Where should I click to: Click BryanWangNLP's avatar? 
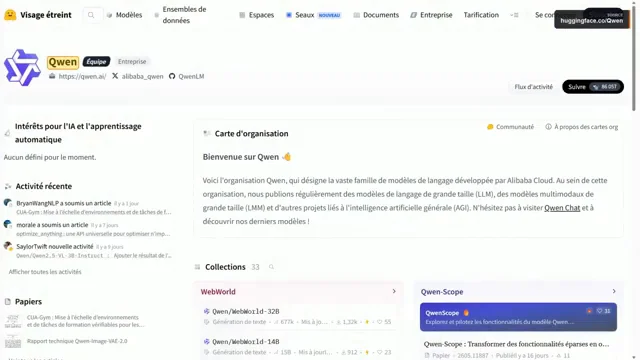[x=8, y=203]
